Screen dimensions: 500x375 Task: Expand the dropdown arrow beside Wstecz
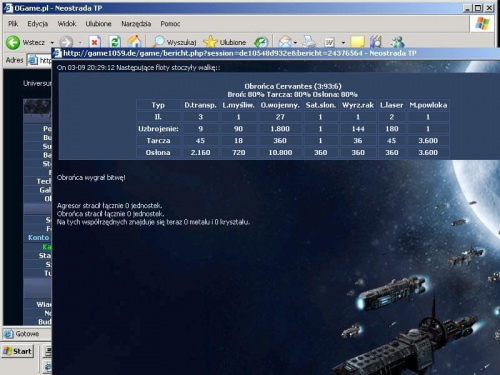click(52, 43)
